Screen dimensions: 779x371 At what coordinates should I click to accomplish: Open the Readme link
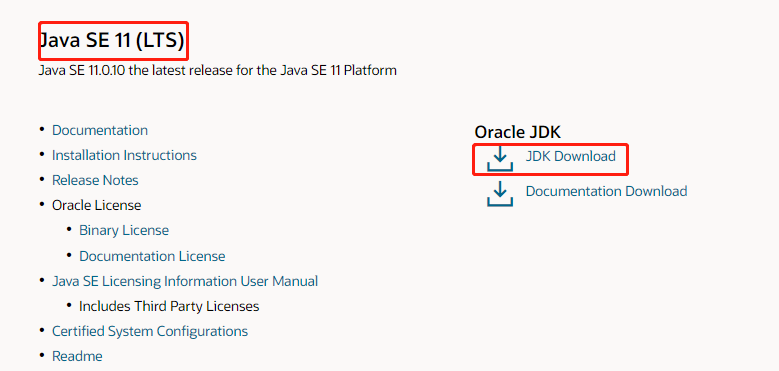(77, 356)
